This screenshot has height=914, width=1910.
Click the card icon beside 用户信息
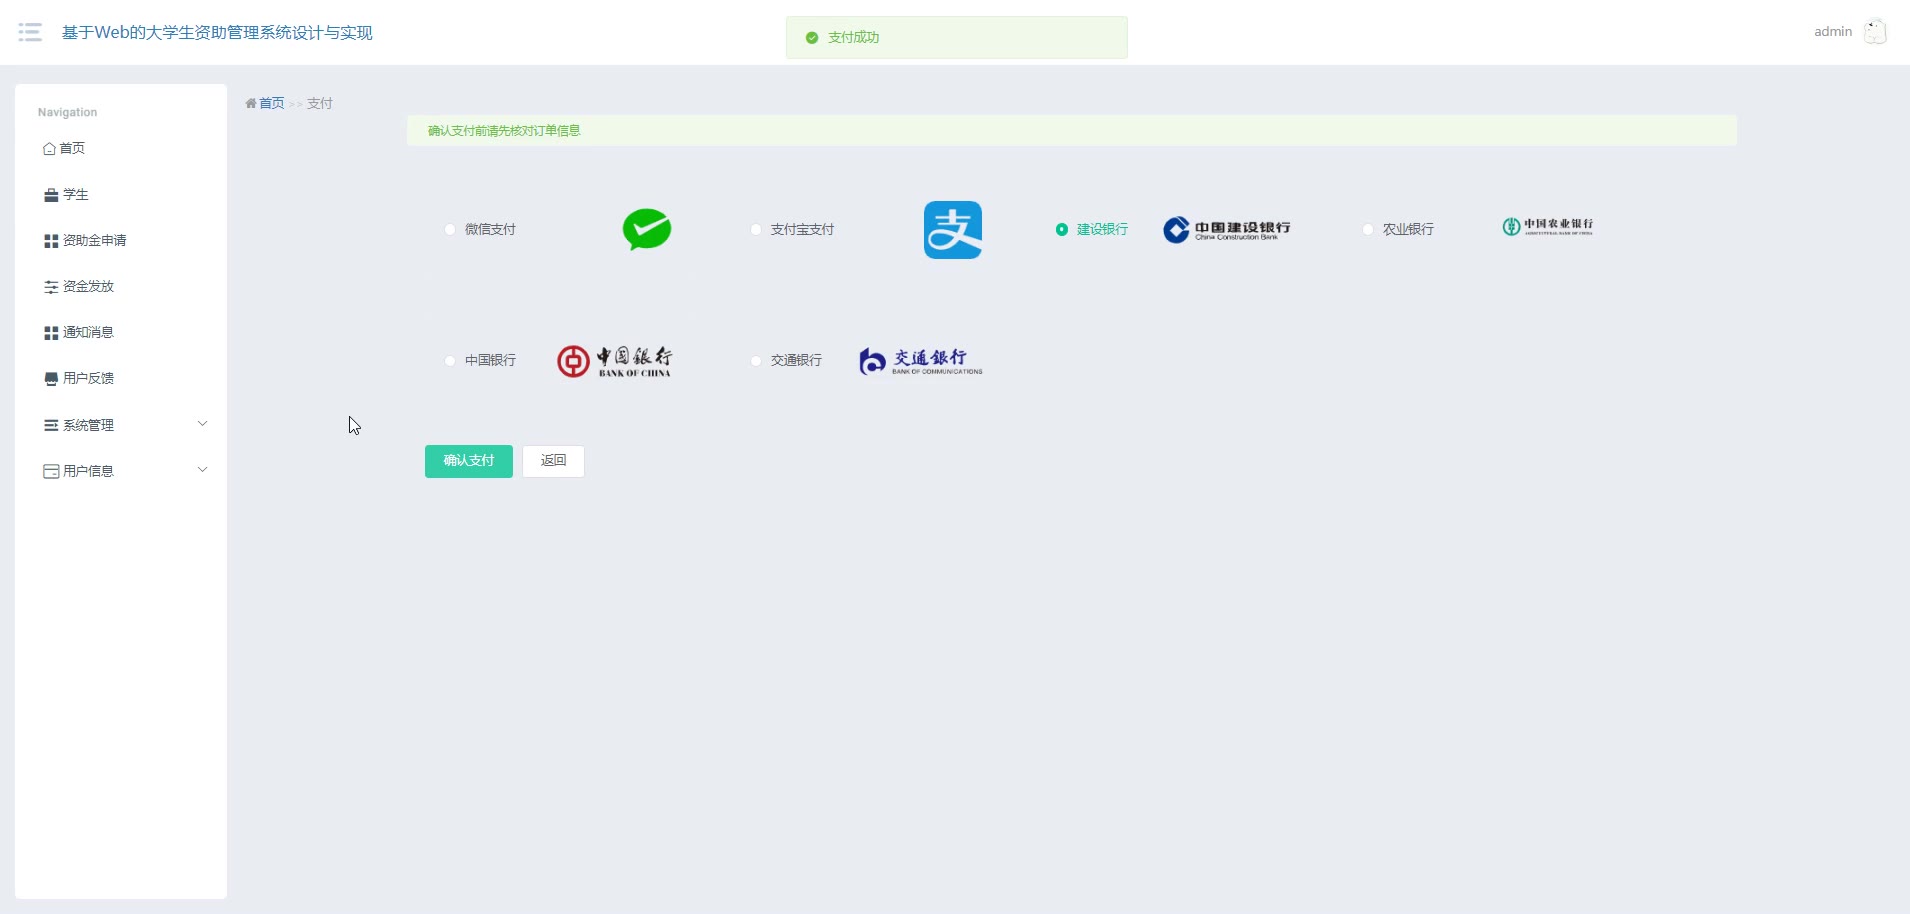pos(51,471)
